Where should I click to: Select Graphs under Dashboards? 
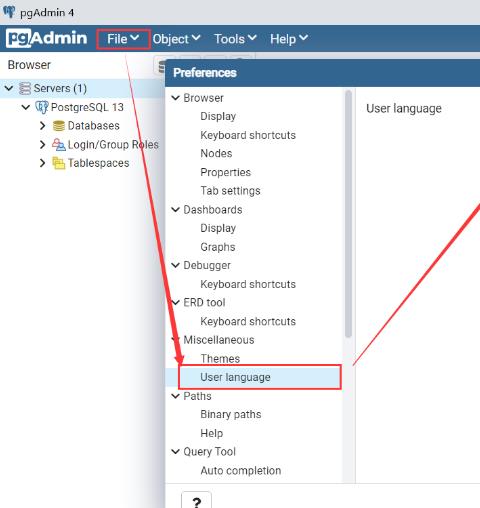click(218, 247)
